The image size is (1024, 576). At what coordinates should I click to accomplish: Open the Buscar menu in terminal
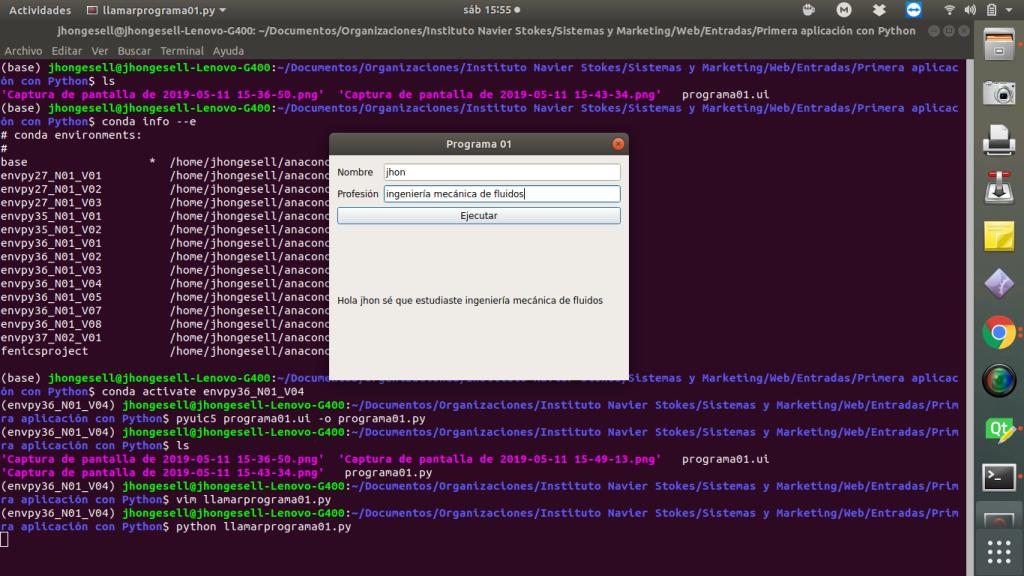click(x=134, y=51)
